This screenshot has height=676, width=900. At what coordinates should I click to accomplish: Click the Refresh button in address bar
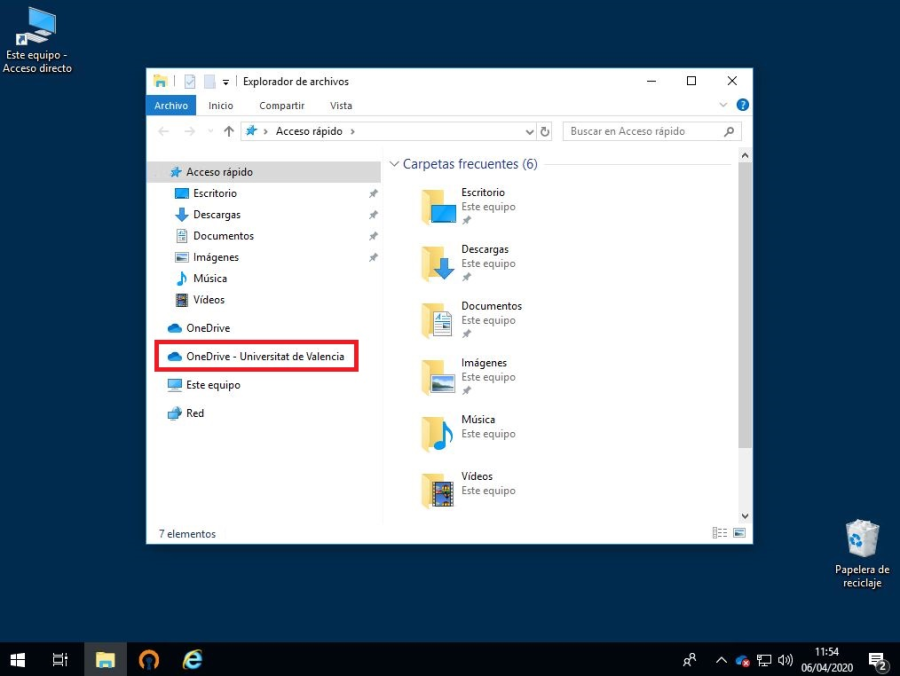click(545, 132)
